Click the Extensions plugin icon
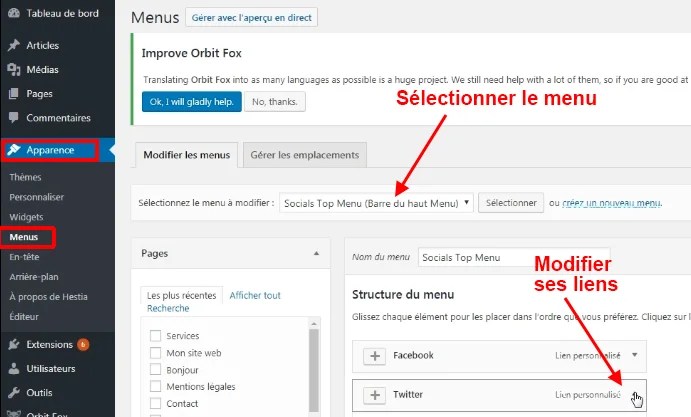The height and width of the screenshot is (417, 691). 13,345
